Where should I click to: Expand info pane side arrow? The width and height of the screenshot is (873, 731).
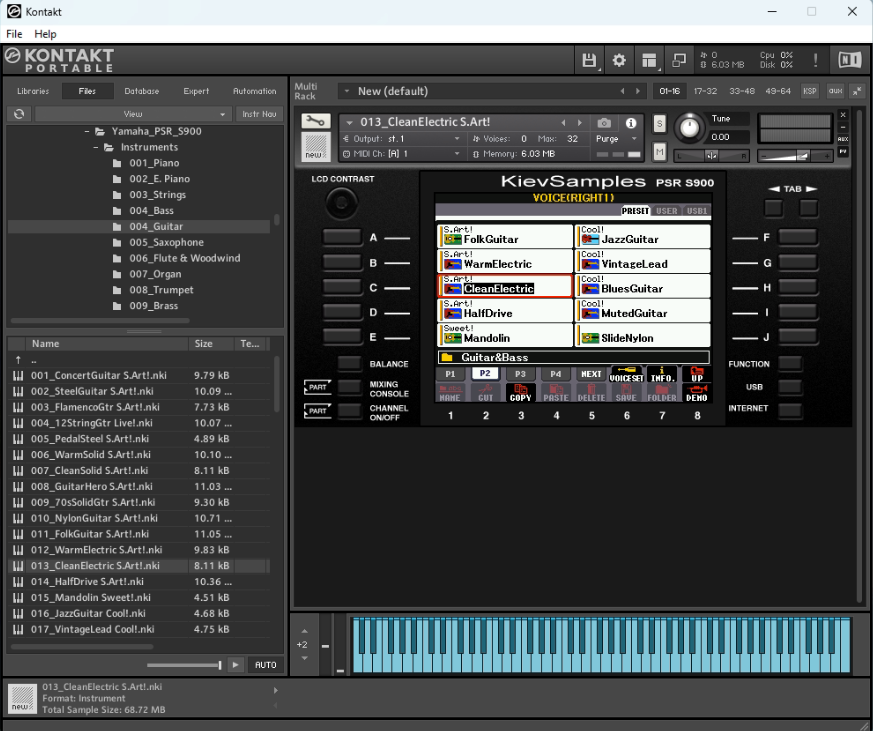coord(276,690)
